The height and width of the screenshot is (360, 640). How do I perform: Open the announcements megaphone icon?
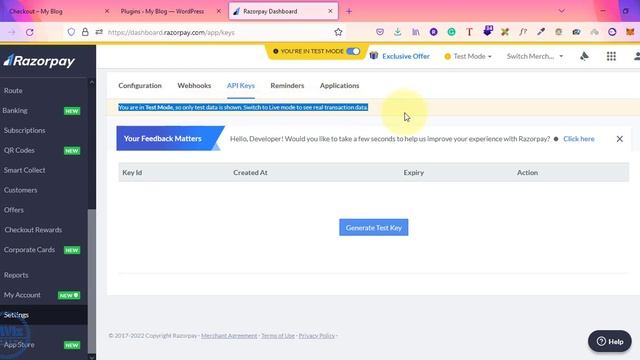(584, 56)
